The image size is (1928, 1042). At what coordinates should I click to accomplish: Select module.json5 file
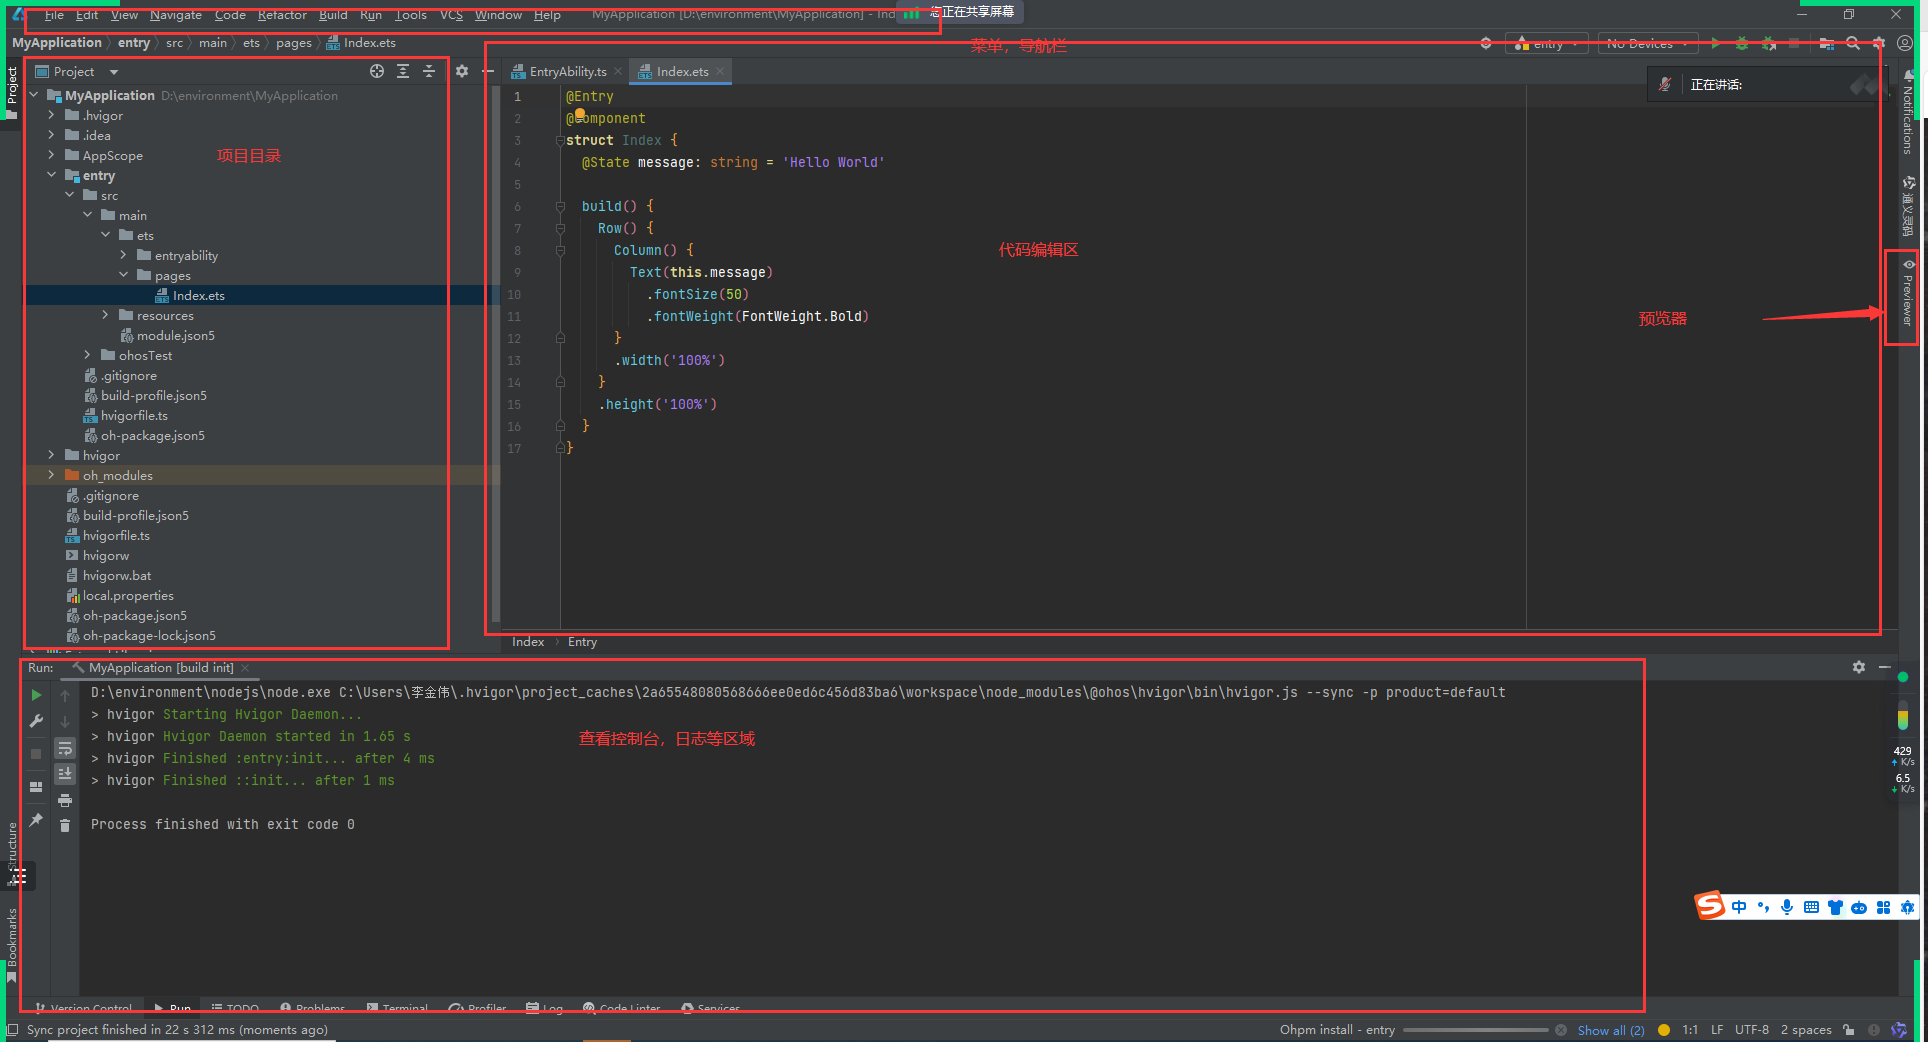pos(176,335)
